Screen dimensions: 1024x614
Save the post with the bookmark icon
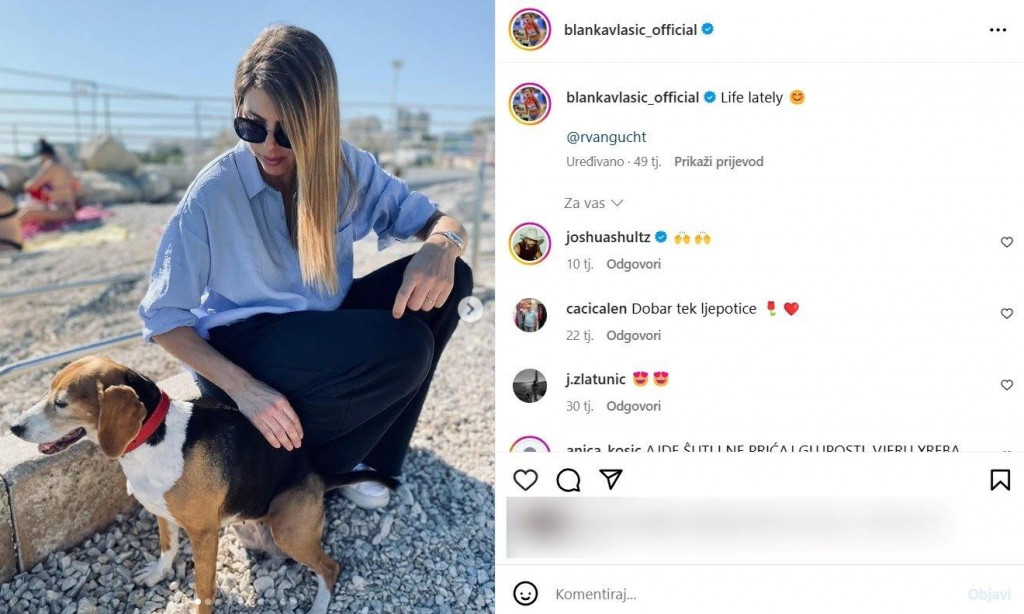pyautogui.click(x=1000, y=480)
